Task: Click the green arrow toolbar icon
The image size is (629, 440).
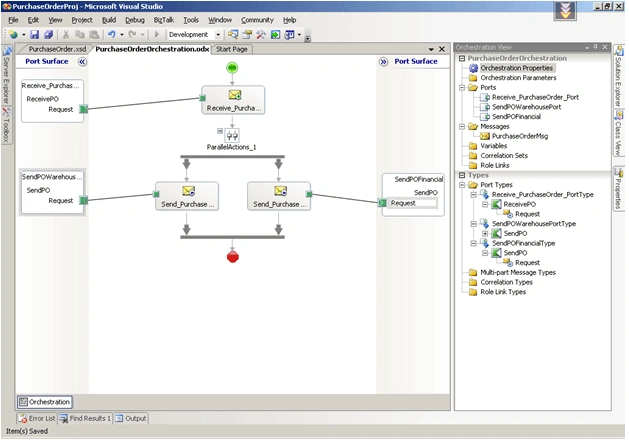Action: coord(275,34)
